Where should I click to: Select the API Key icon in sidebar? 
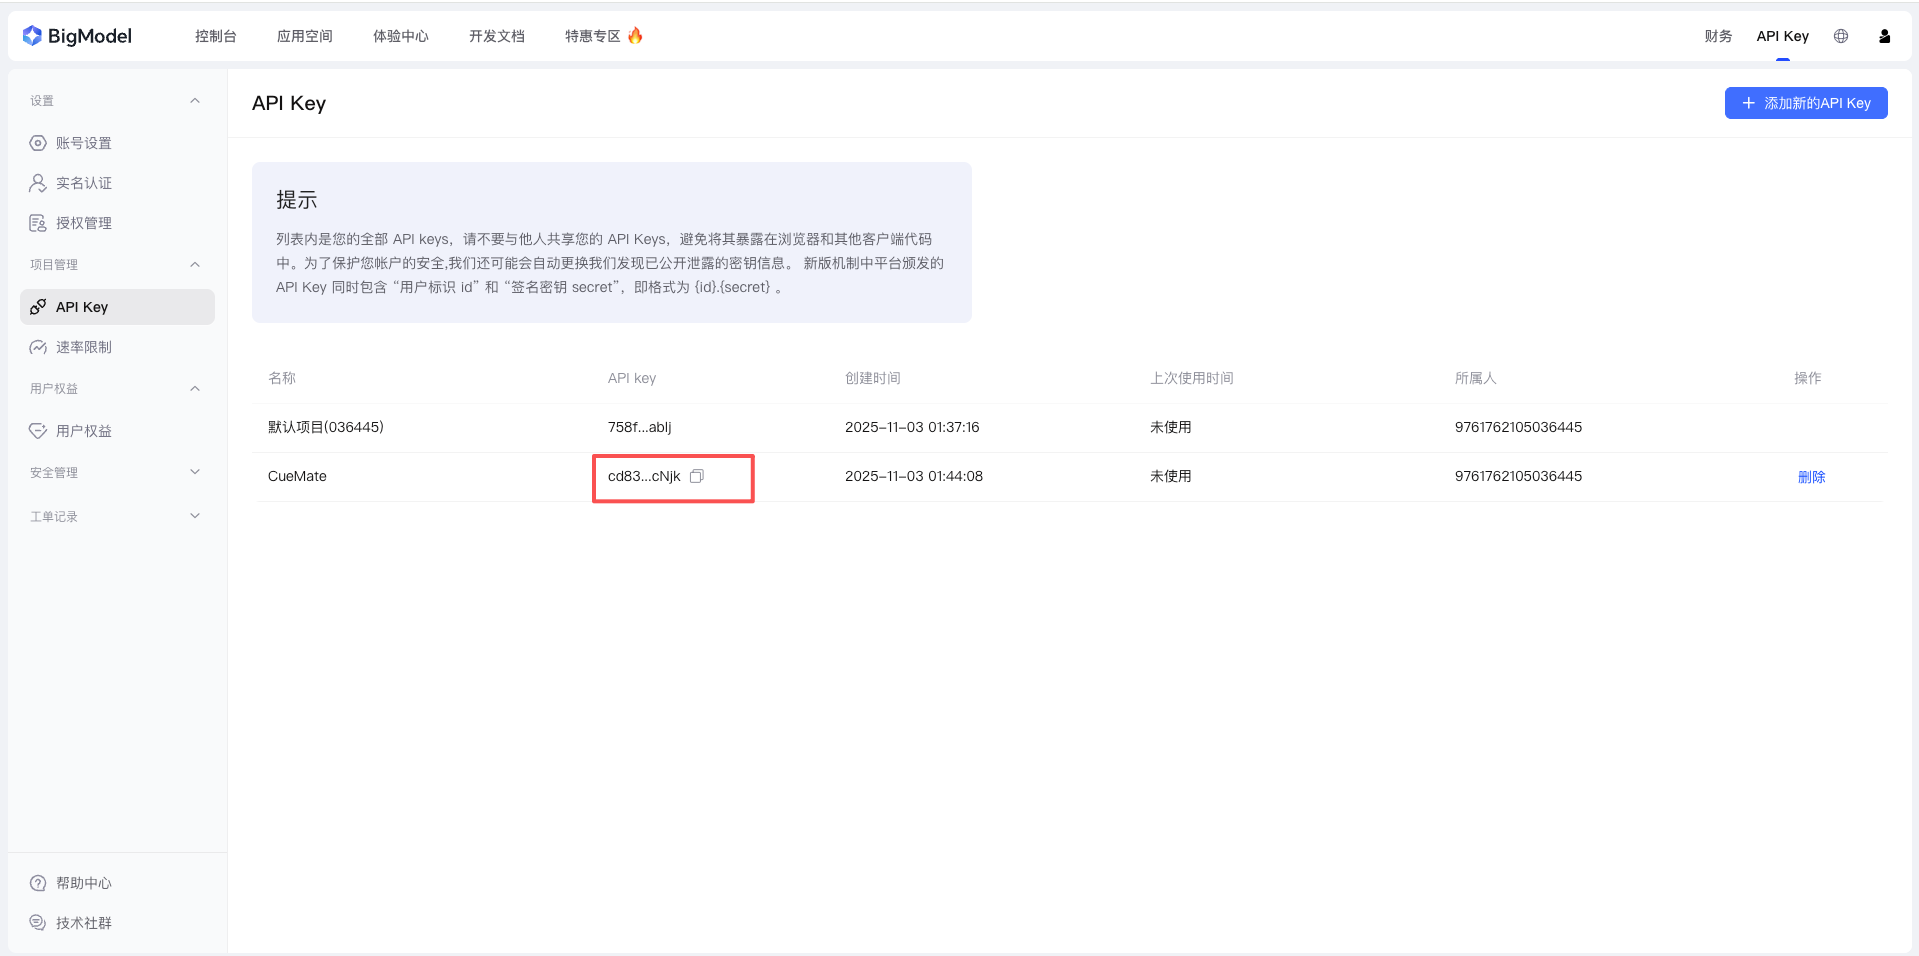(x=38, y=307)
